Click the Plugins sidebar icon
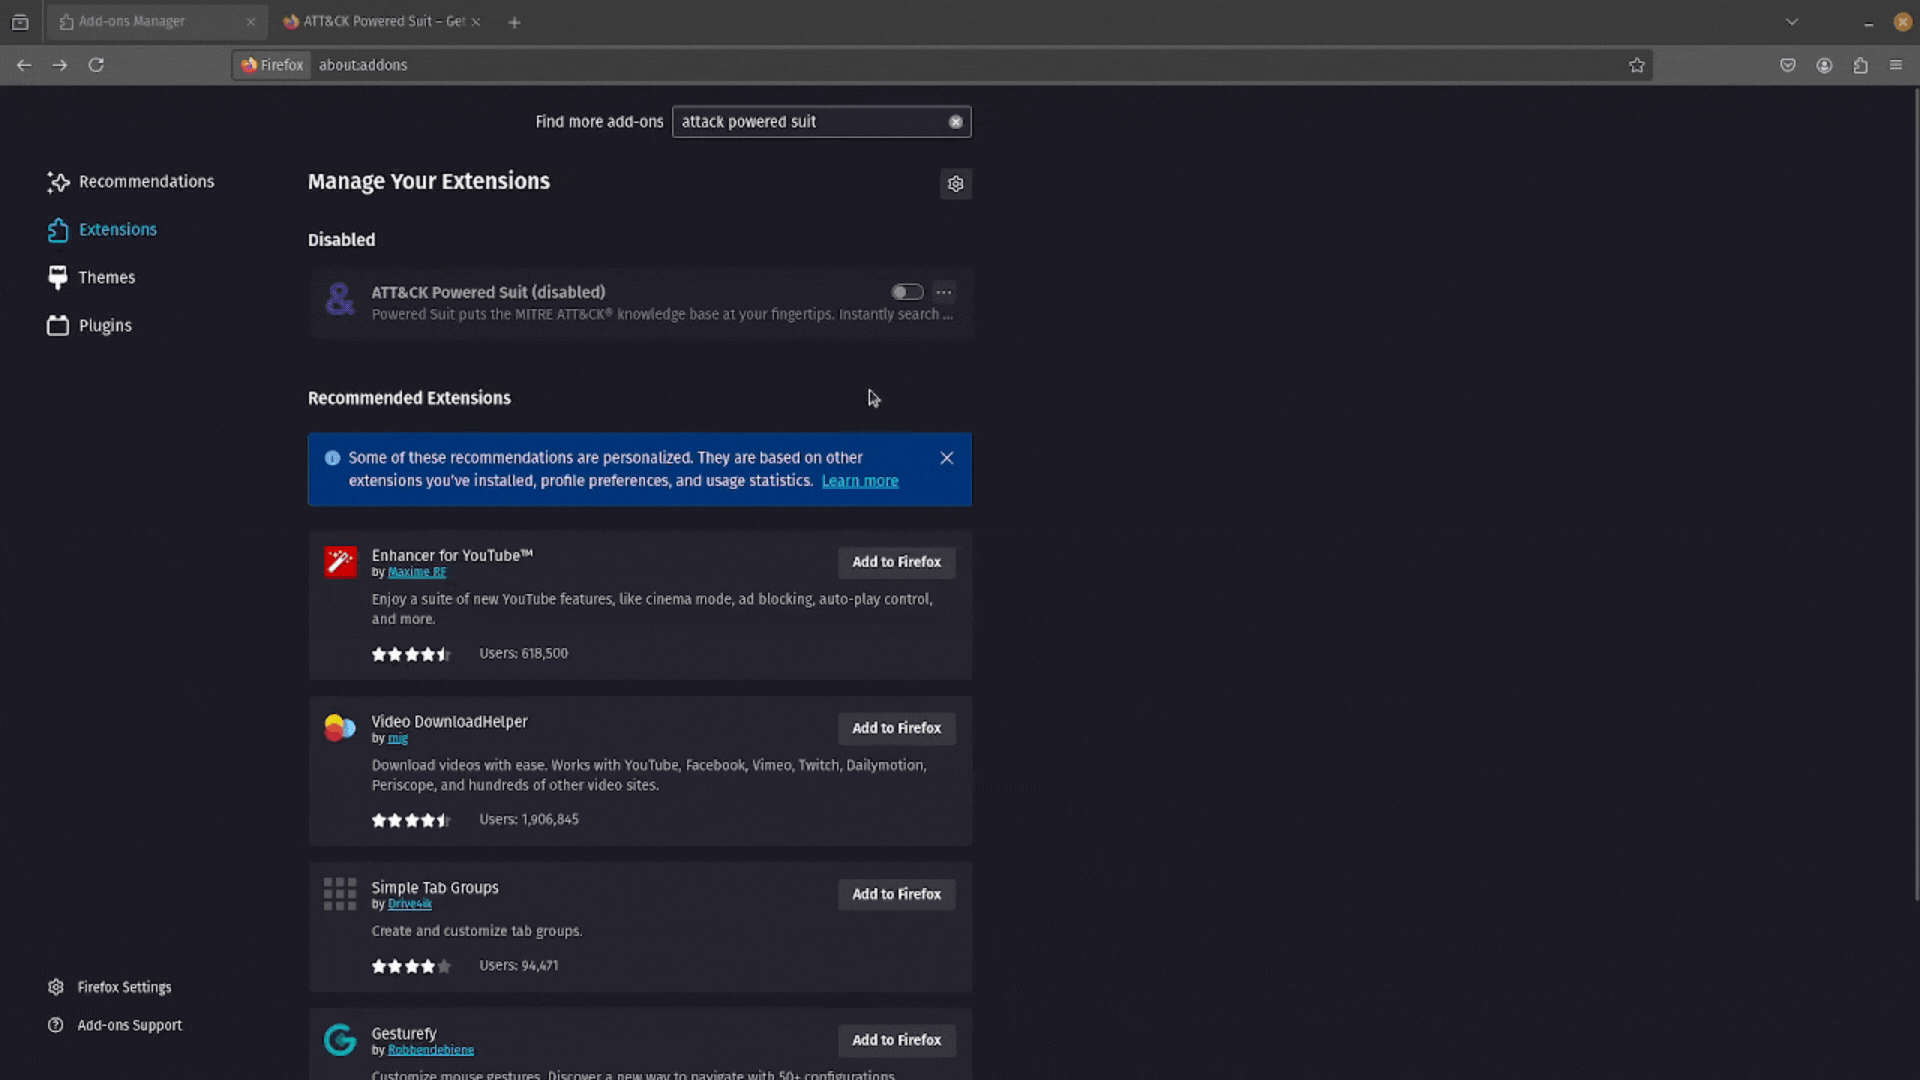This screenshot has height=1080, width=1920. 57,324
